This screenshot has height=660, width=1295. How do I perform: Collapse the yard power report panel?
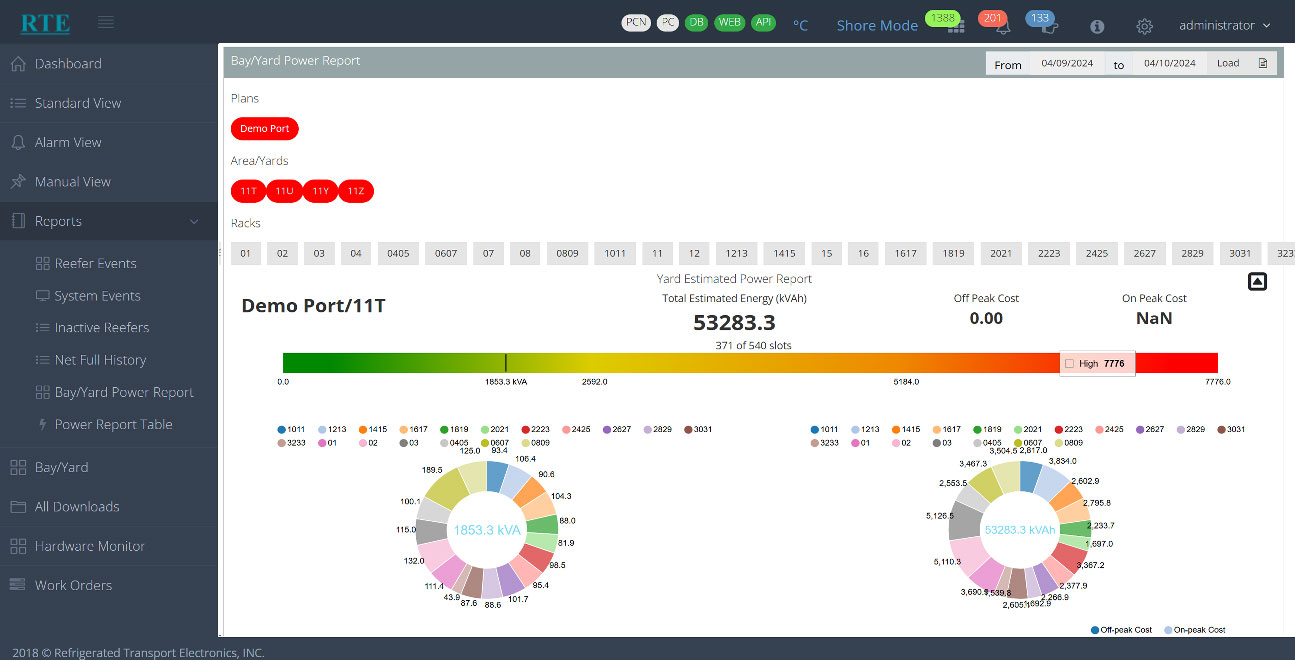pyautogui.click(x=1257, y=281)
